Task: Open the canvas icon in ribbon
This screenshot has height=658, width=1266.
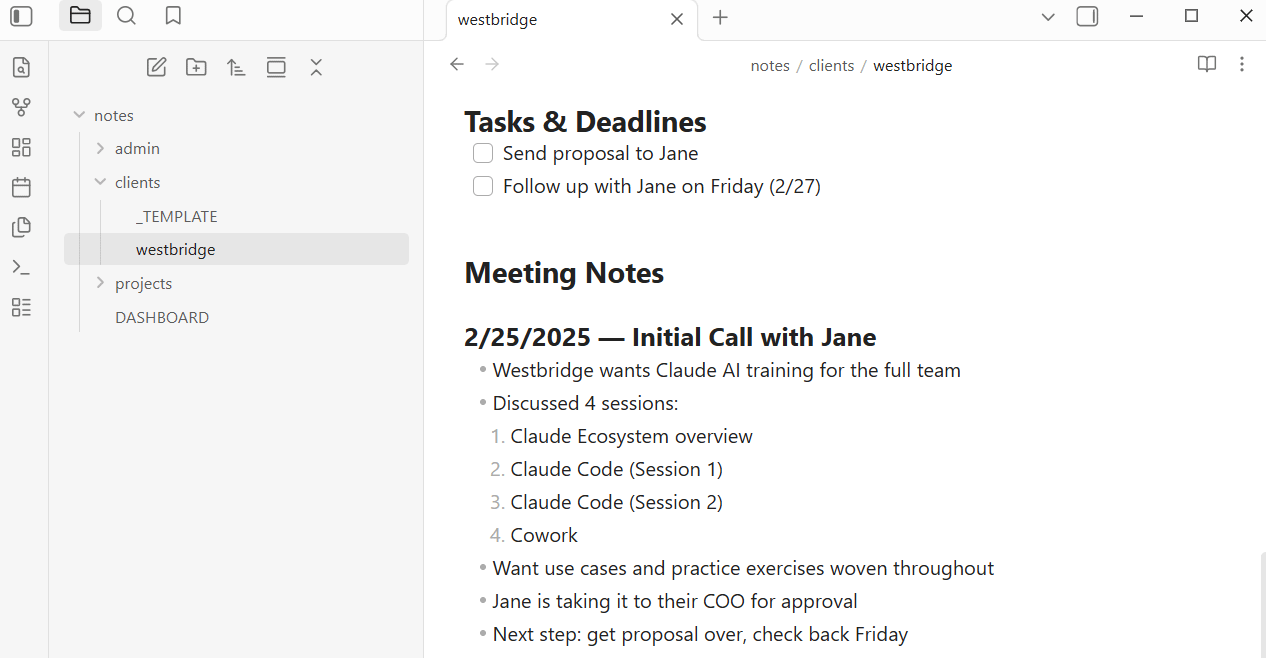Action: 21,147
